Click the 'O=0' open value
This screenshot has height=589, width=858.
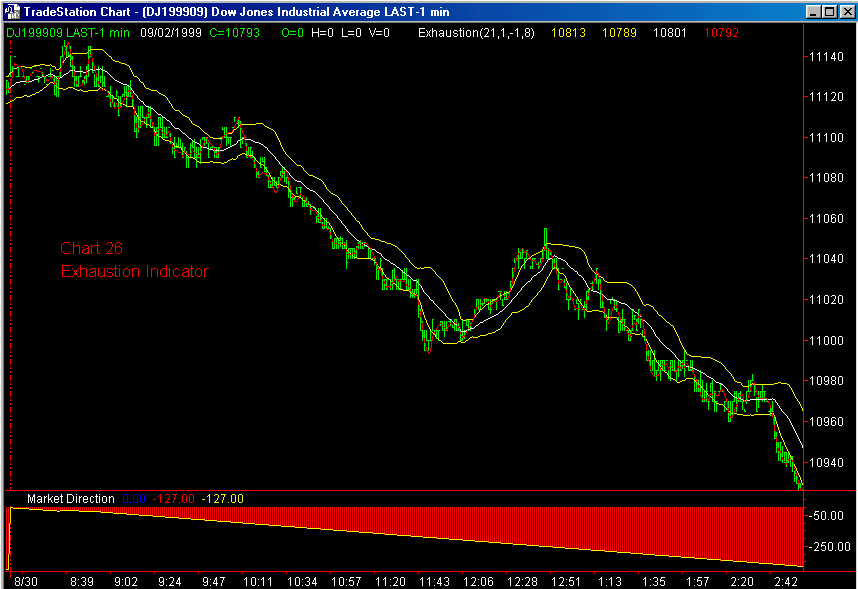click(x=292, y=33)
